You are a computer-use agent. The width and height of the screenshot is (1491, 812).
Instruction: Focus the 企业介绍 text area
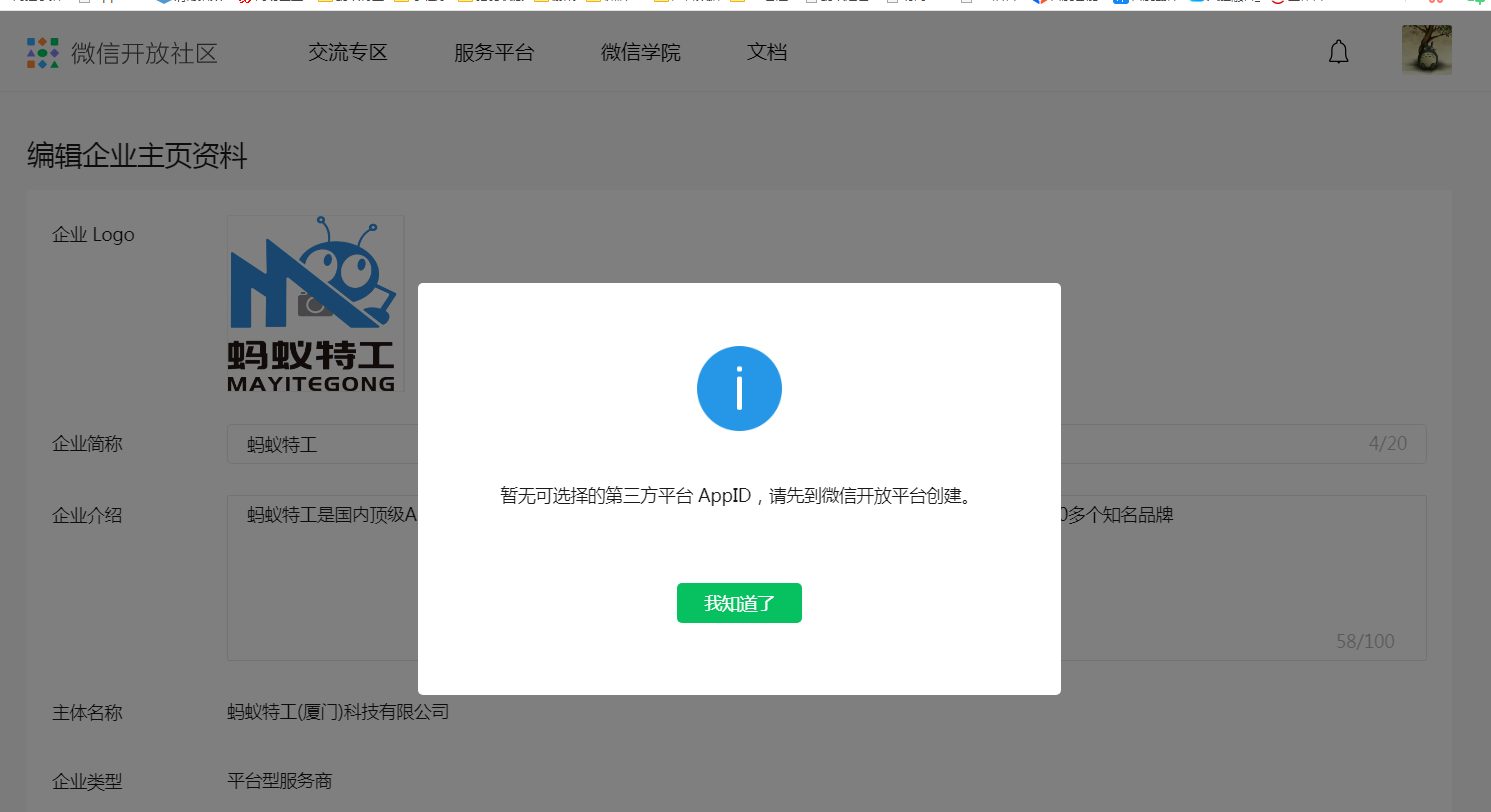[x=826, y=578]
